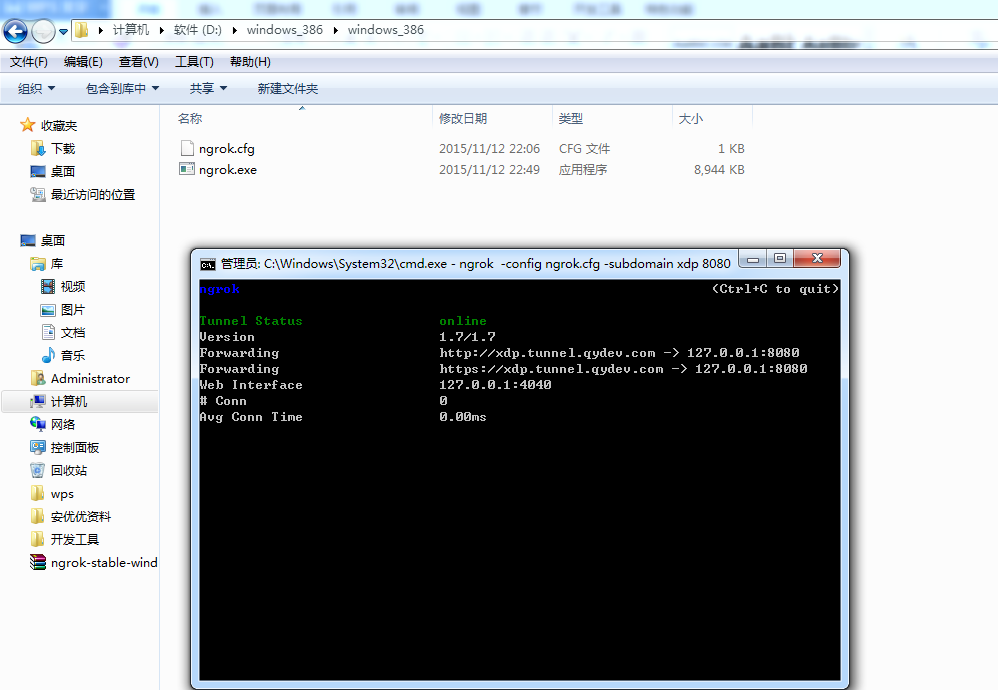This screenshot has width=998, height=690.
Task: Open the 查看(V) menu
Action: pos(139,62)
